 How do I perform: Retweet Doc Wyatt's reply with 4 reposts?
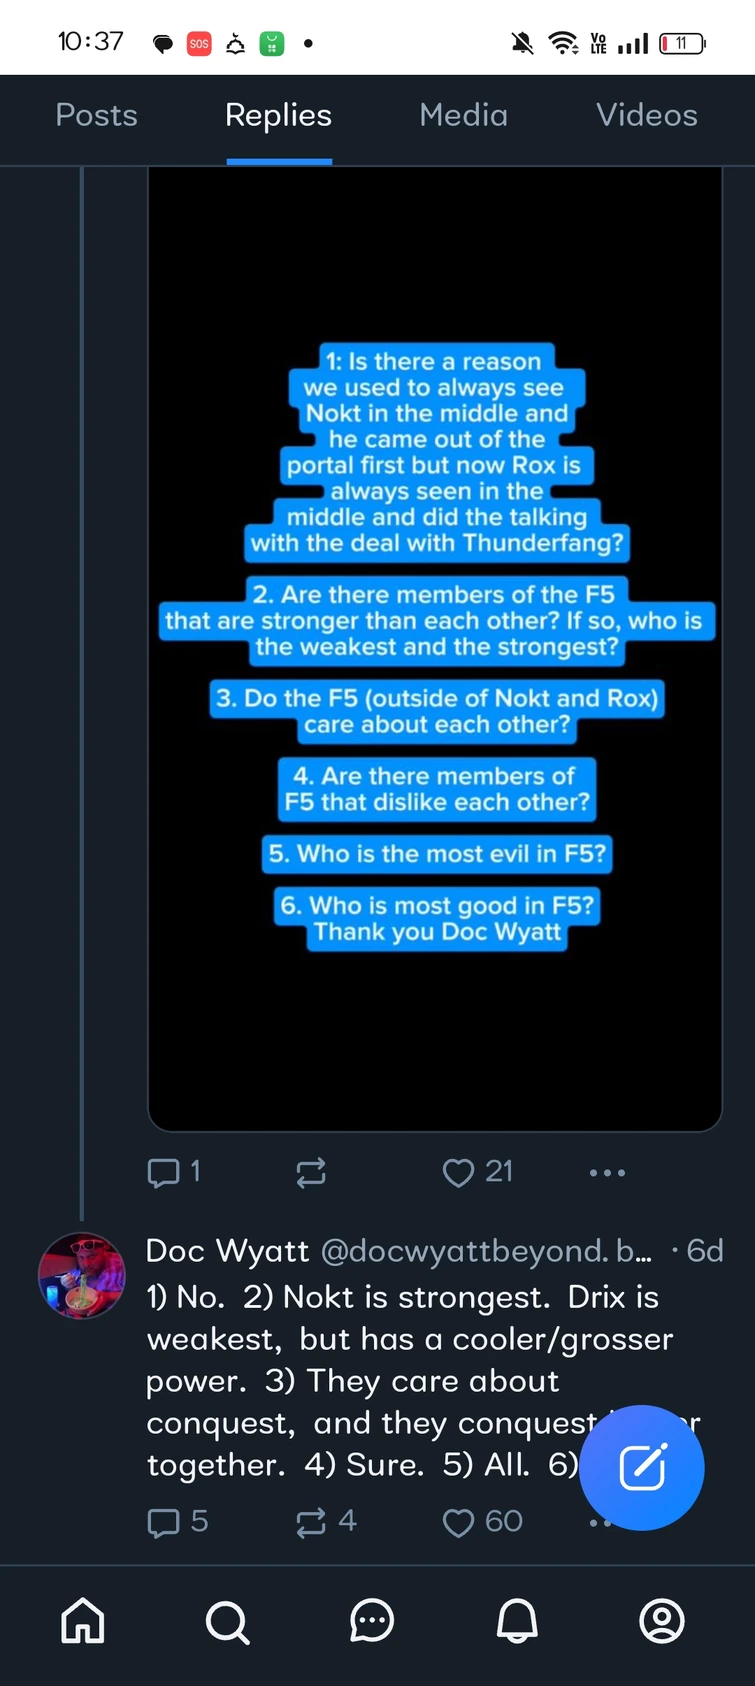(312, 1521)
